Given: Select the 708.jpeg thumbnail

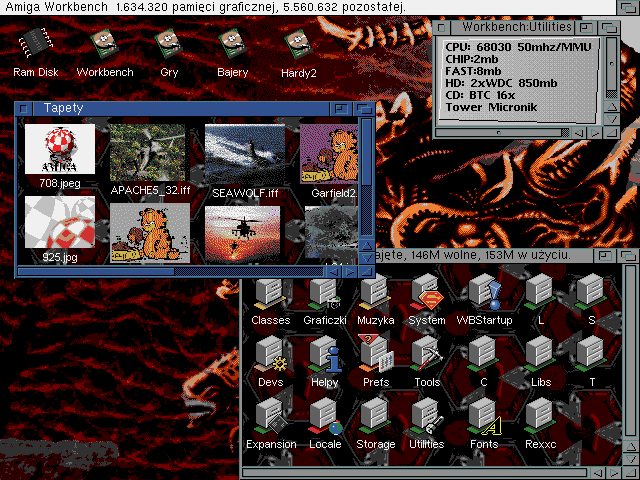Looking at the screenshot, I should (60, 149).
